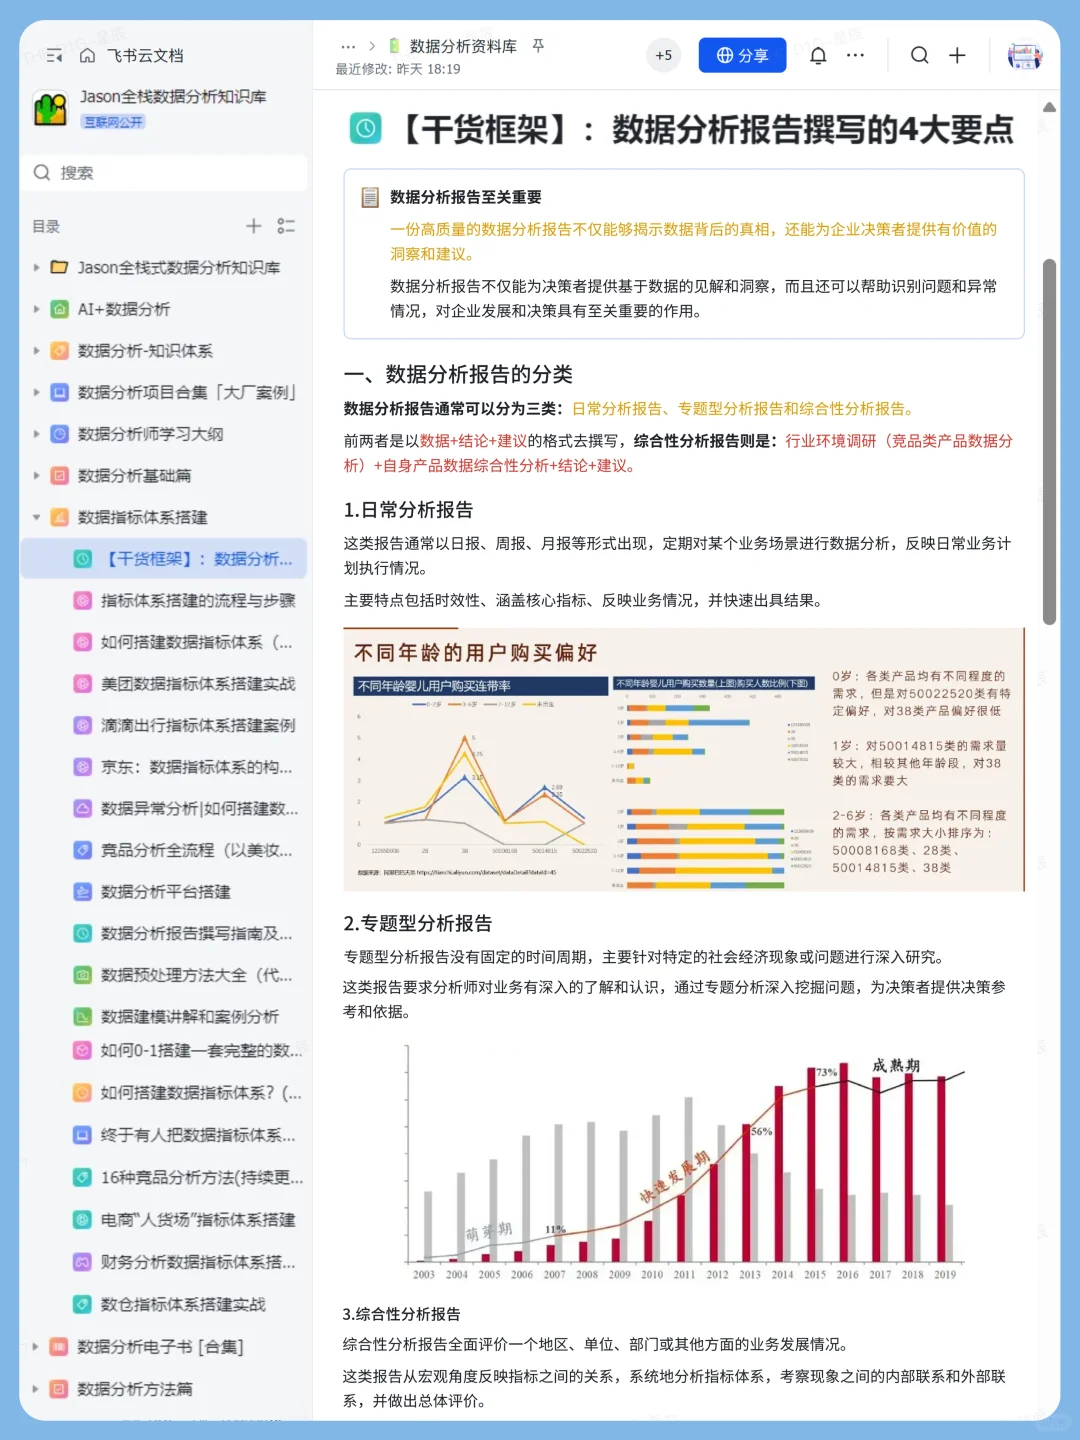Click icon beside 数据预处理方法大全 item
The width and height of the screenshot is (1080, 1440).
tap(83, 975)
